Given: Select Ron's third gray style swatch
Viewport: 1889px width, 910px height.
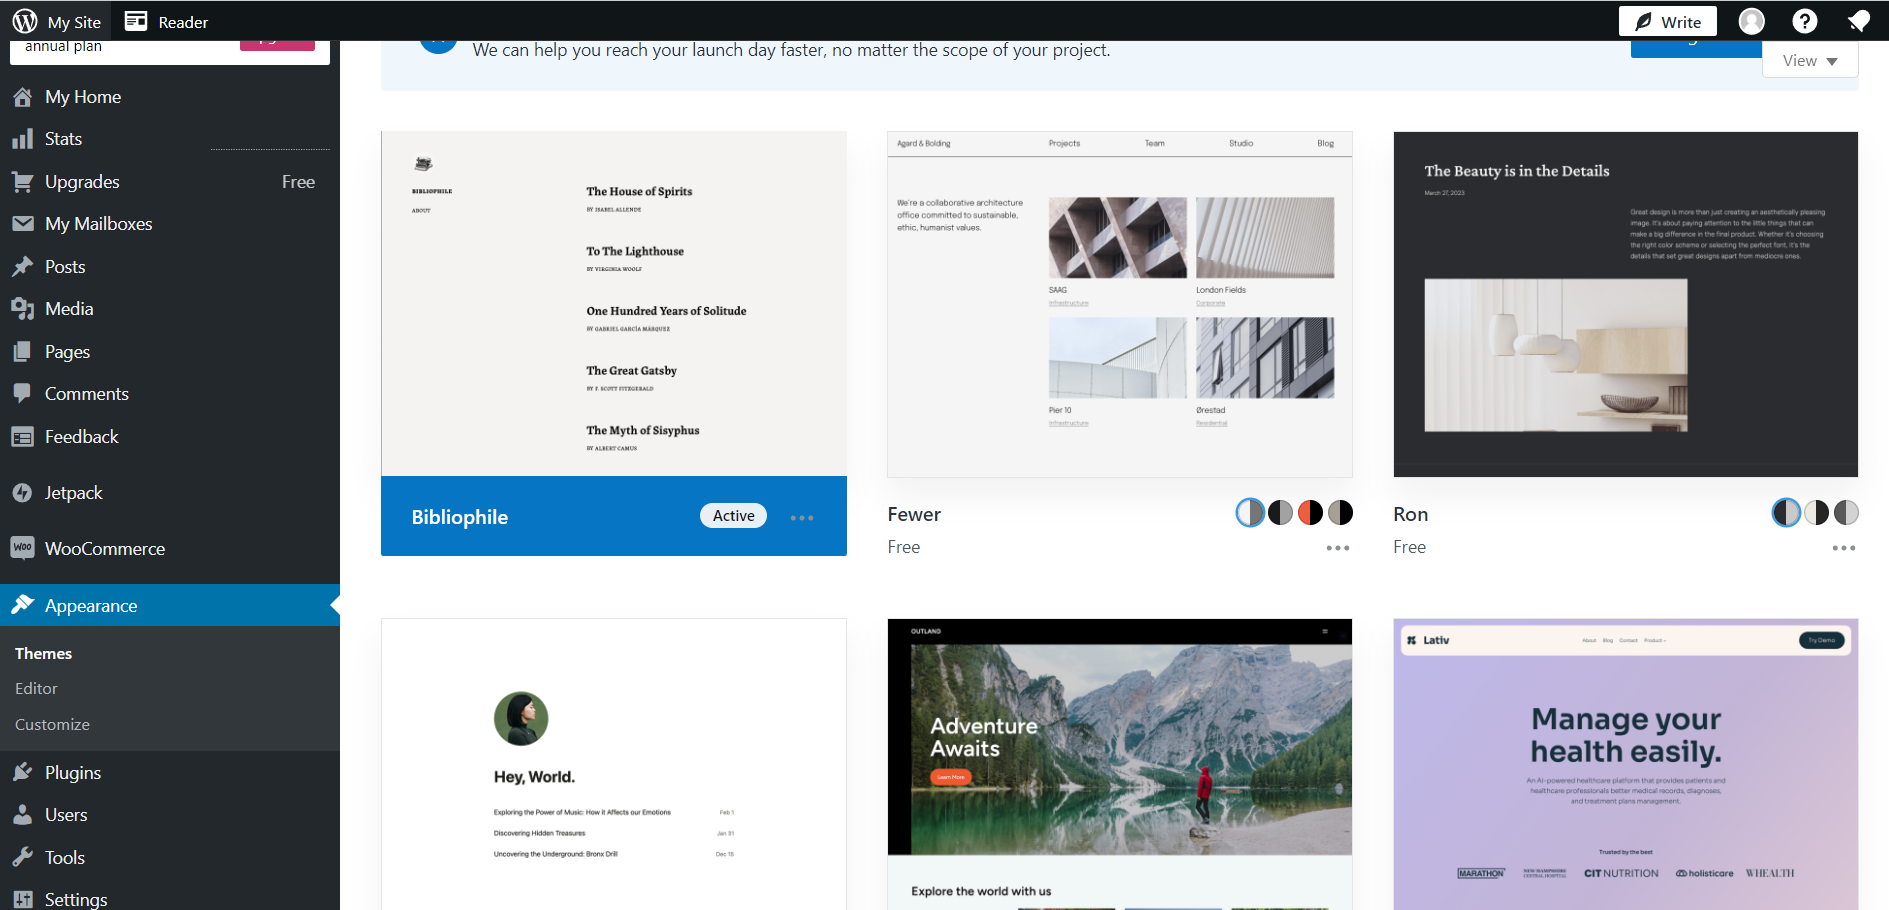Looking at the screenshot, I should pyautogui.click(x=1846, y=513).
